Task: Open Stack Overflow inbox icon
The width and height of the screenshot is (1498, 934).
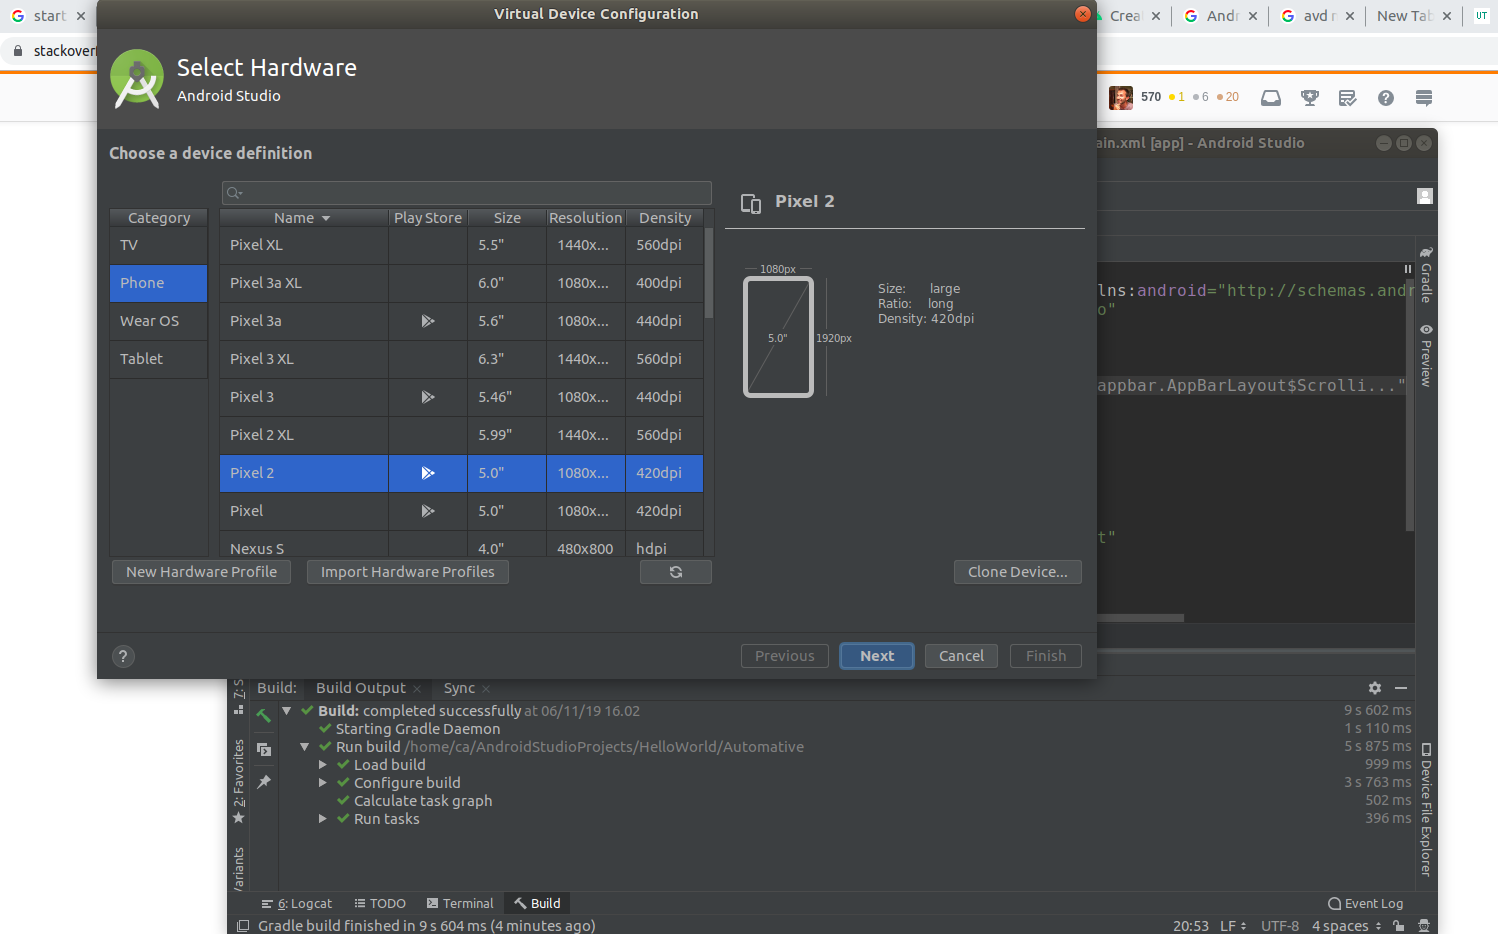Action: [1271, 98]
